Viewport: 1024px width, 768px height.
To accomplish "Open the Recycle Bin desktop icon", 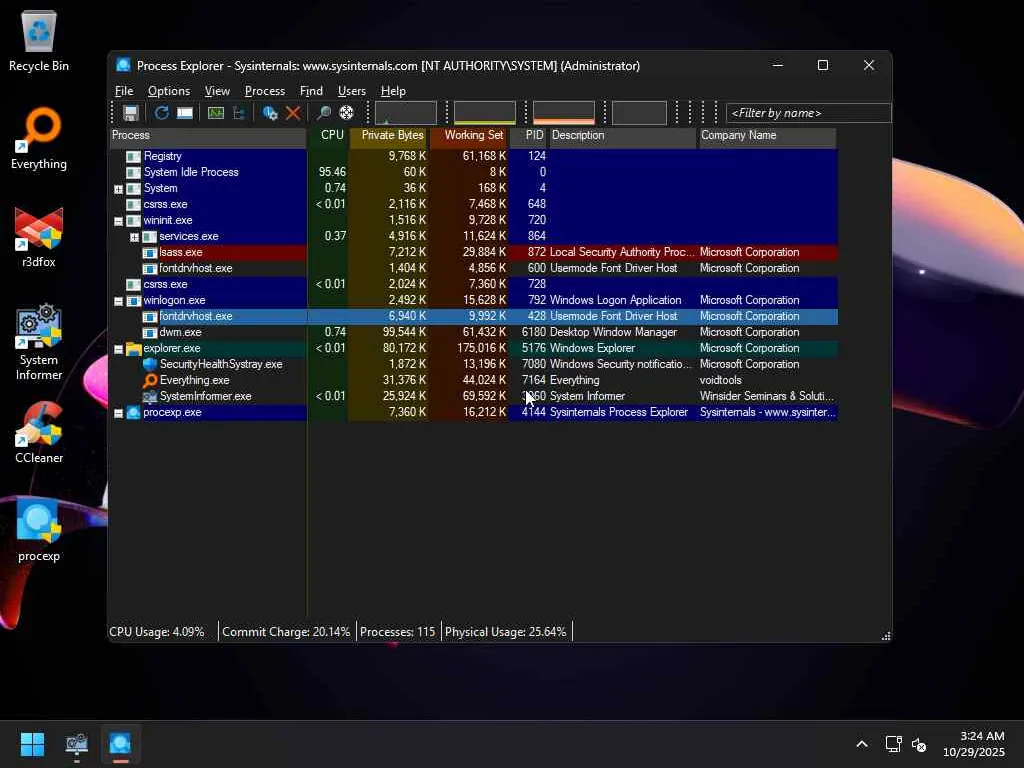I will coord(39,41).
